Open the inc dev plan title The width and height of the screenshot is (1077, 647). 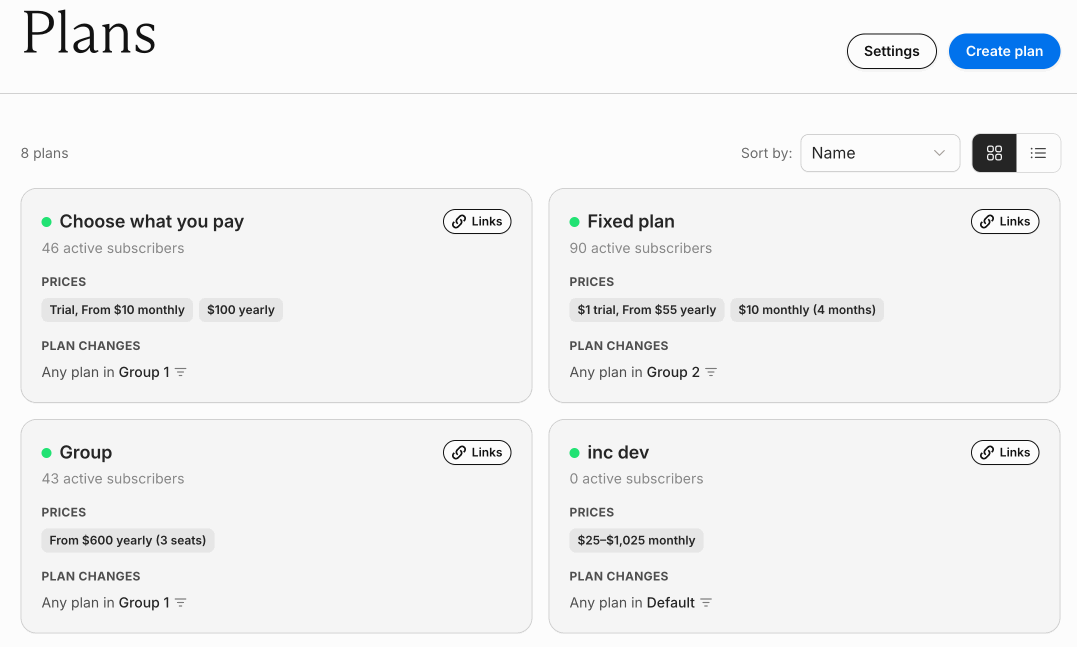click(x=618, y=452)
